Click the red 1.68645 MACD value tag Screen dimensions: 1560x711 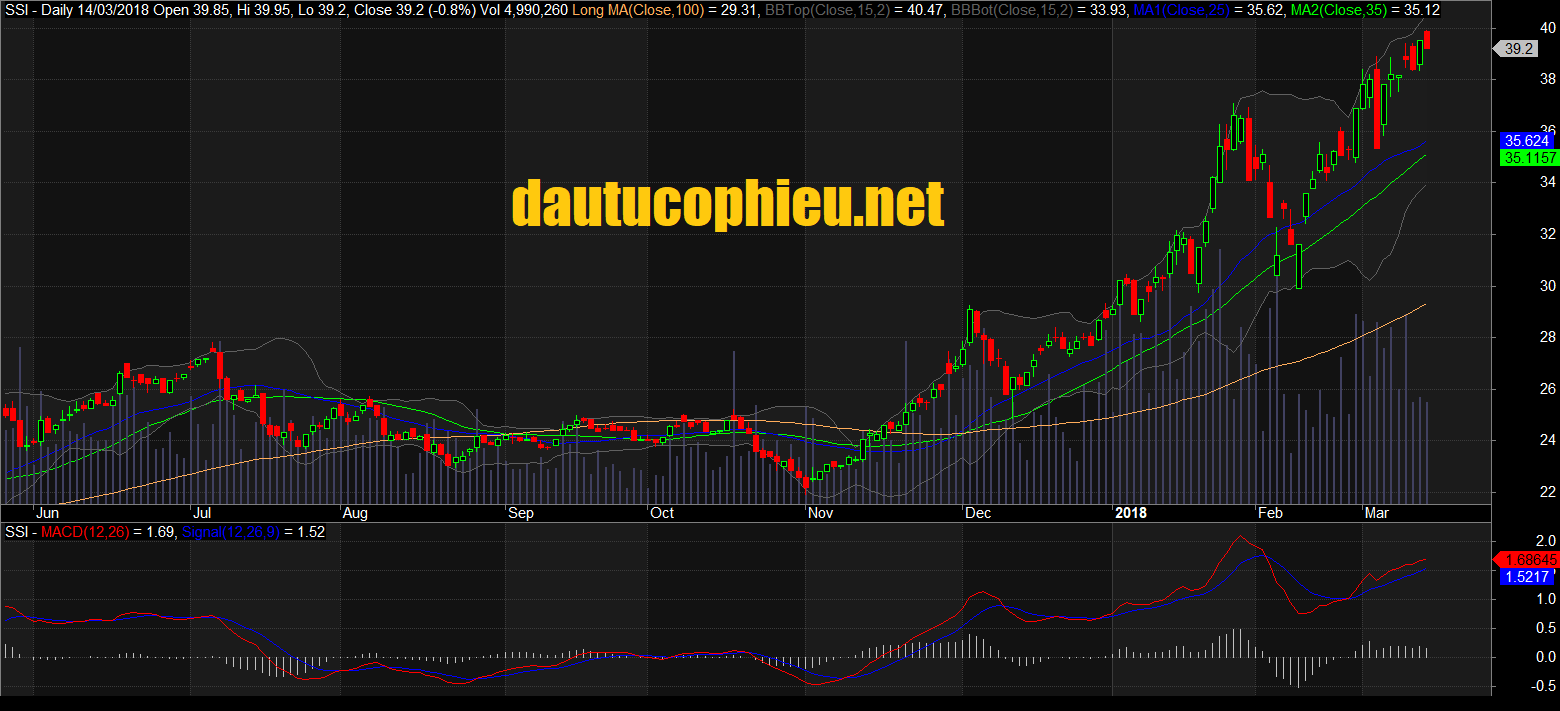point(1527,560)
